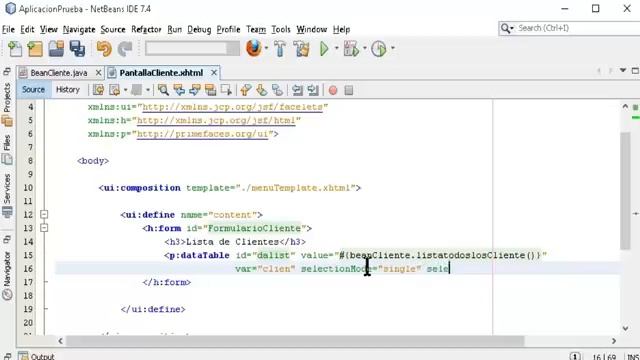Collapse the h:form fold at line 13
The image size is (640, 360).
44,228
